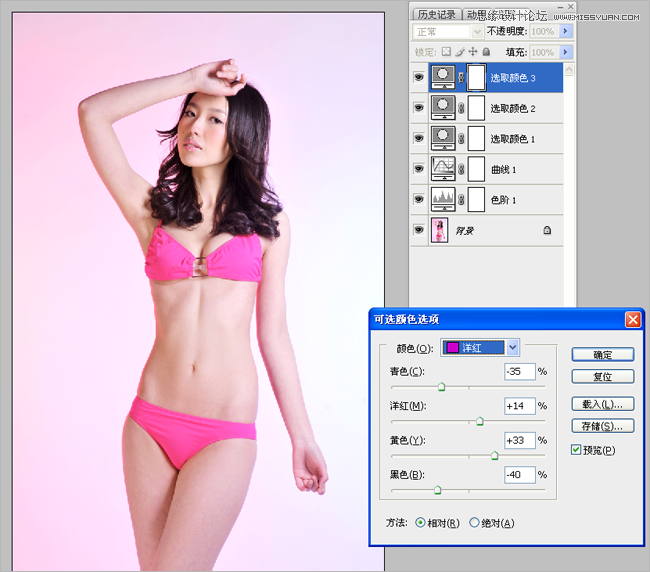
Task: Click the layer mask of 曲线 1
Action: pyautogui.click(x=476, y=169)
